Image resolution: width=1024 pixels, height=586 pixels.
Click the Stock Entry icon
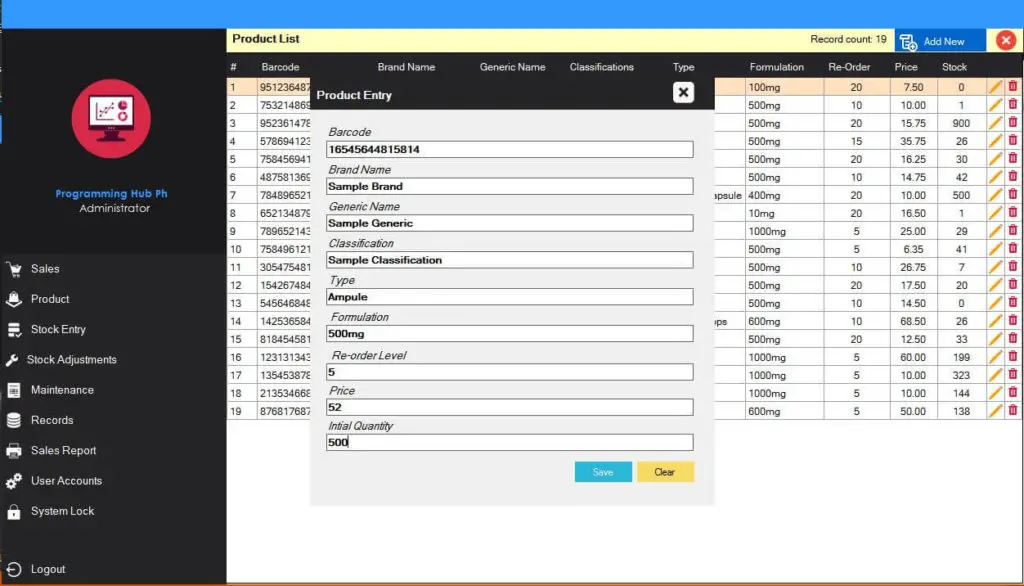point(15,329)
